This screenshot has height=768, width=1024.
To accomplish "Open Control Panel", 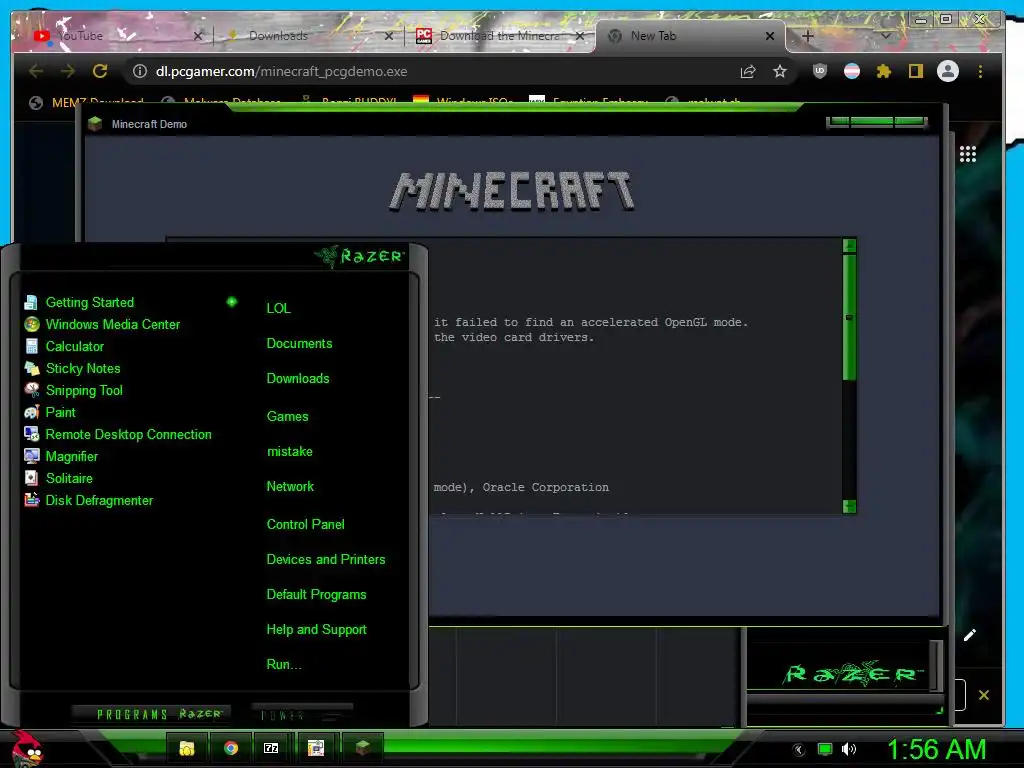I will (x=305, y=524).
